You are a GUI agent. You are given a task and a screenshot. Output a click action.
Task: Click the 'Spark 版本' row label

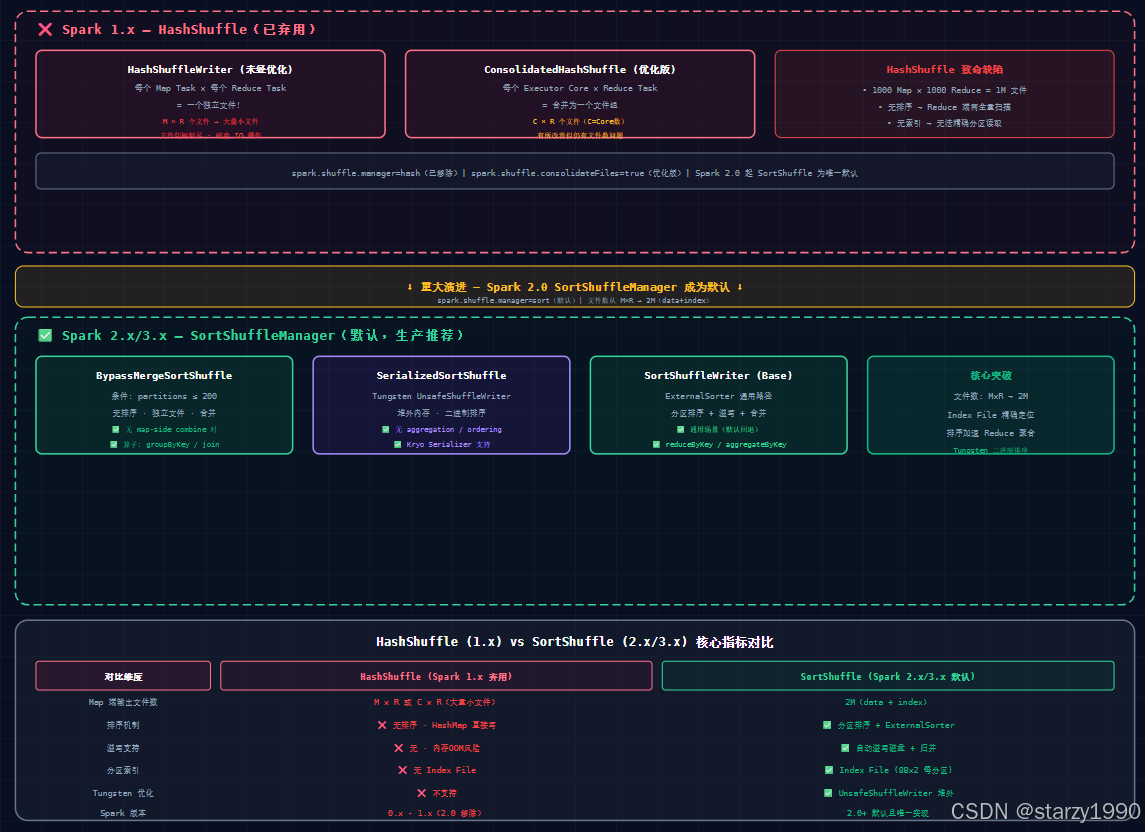[x=123, y=813]
